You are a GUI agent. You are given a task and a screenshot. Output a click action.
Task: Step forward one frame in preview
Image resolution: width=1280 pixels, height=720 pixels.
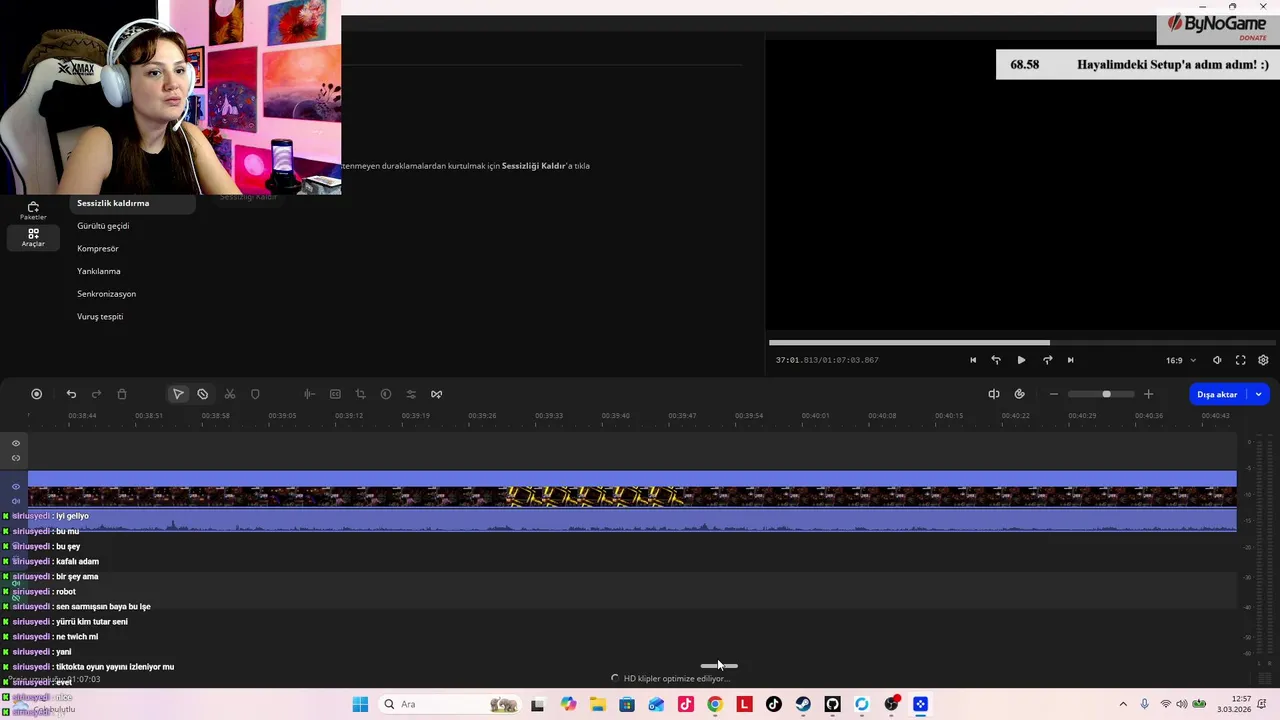(1047, 360)
